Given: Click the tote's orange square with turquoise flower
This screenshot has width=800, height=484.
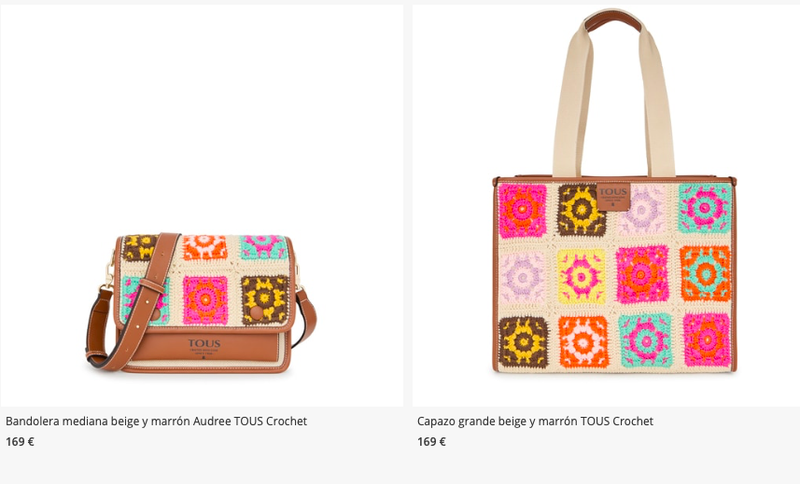Looking at the screenshot, I should tap(705, 274).
